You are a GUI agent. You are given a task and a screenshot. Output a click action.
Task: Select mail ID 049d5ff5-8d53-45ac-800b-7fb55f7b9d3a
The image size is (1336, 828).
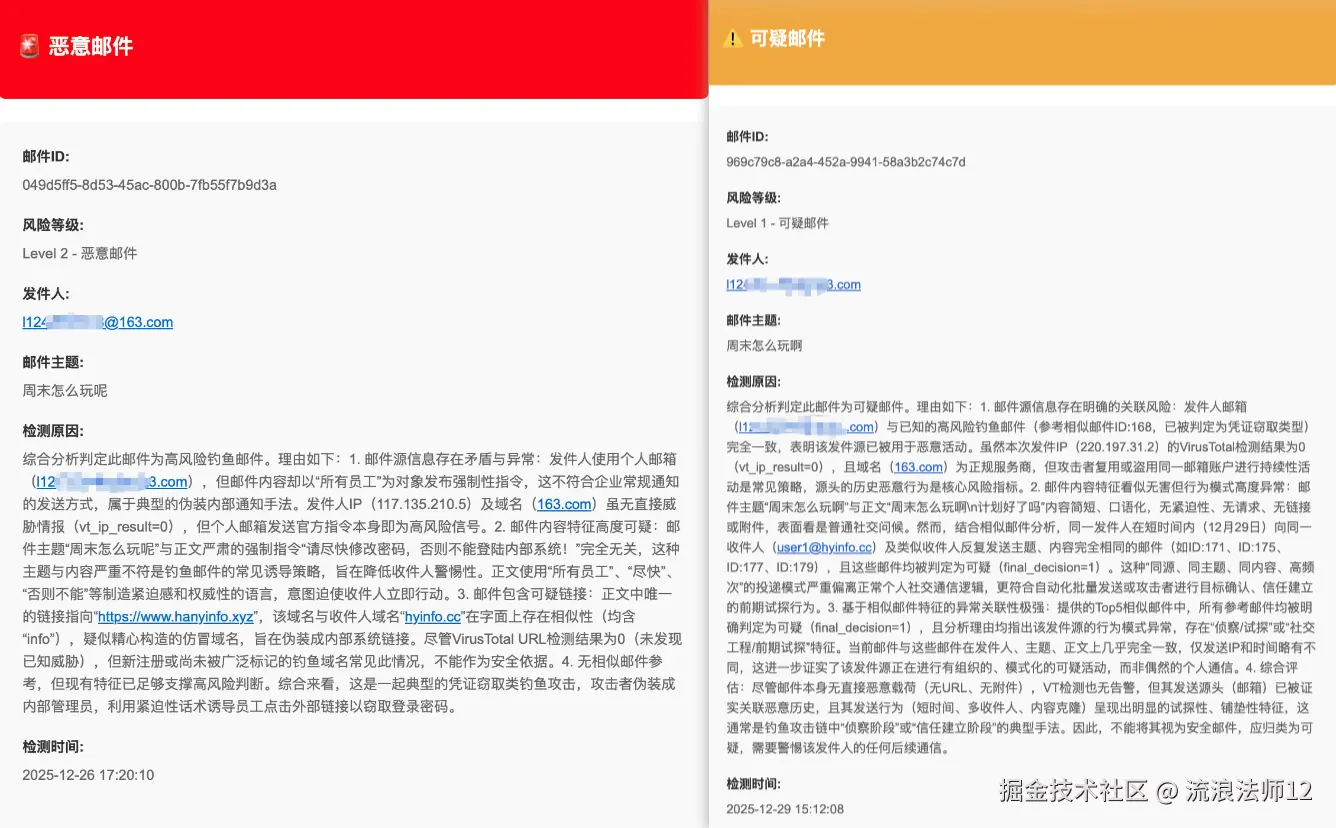[x=150, y=185]
